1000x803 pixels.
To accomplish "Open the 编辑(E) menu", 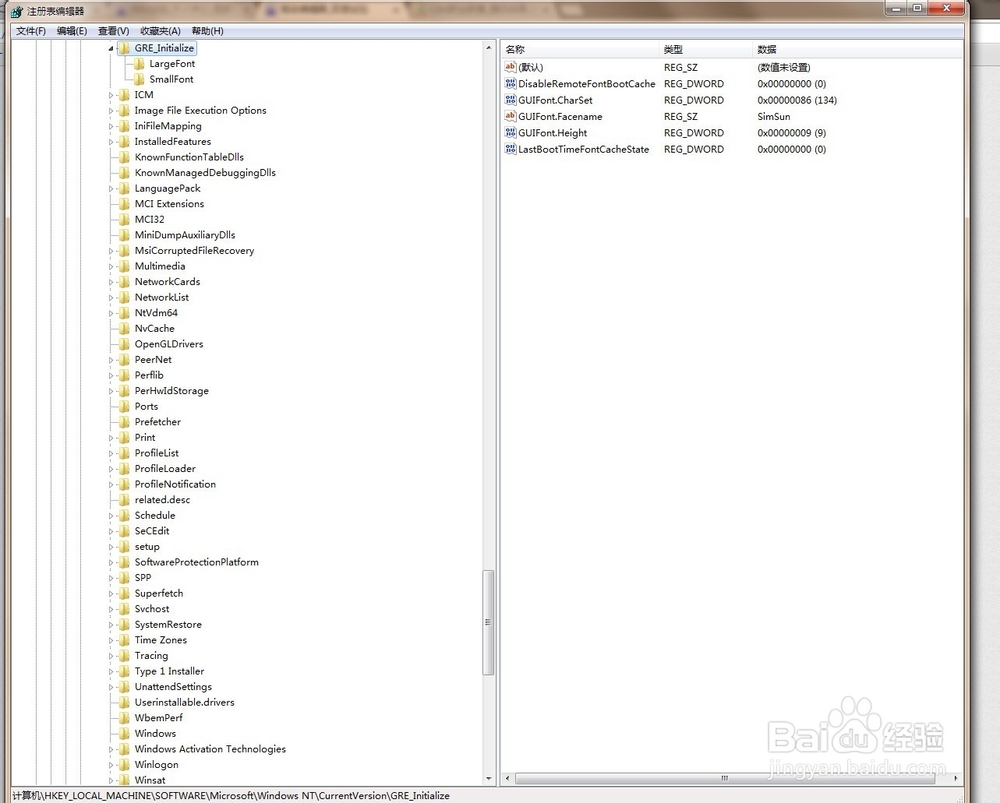I will point(71,31).
